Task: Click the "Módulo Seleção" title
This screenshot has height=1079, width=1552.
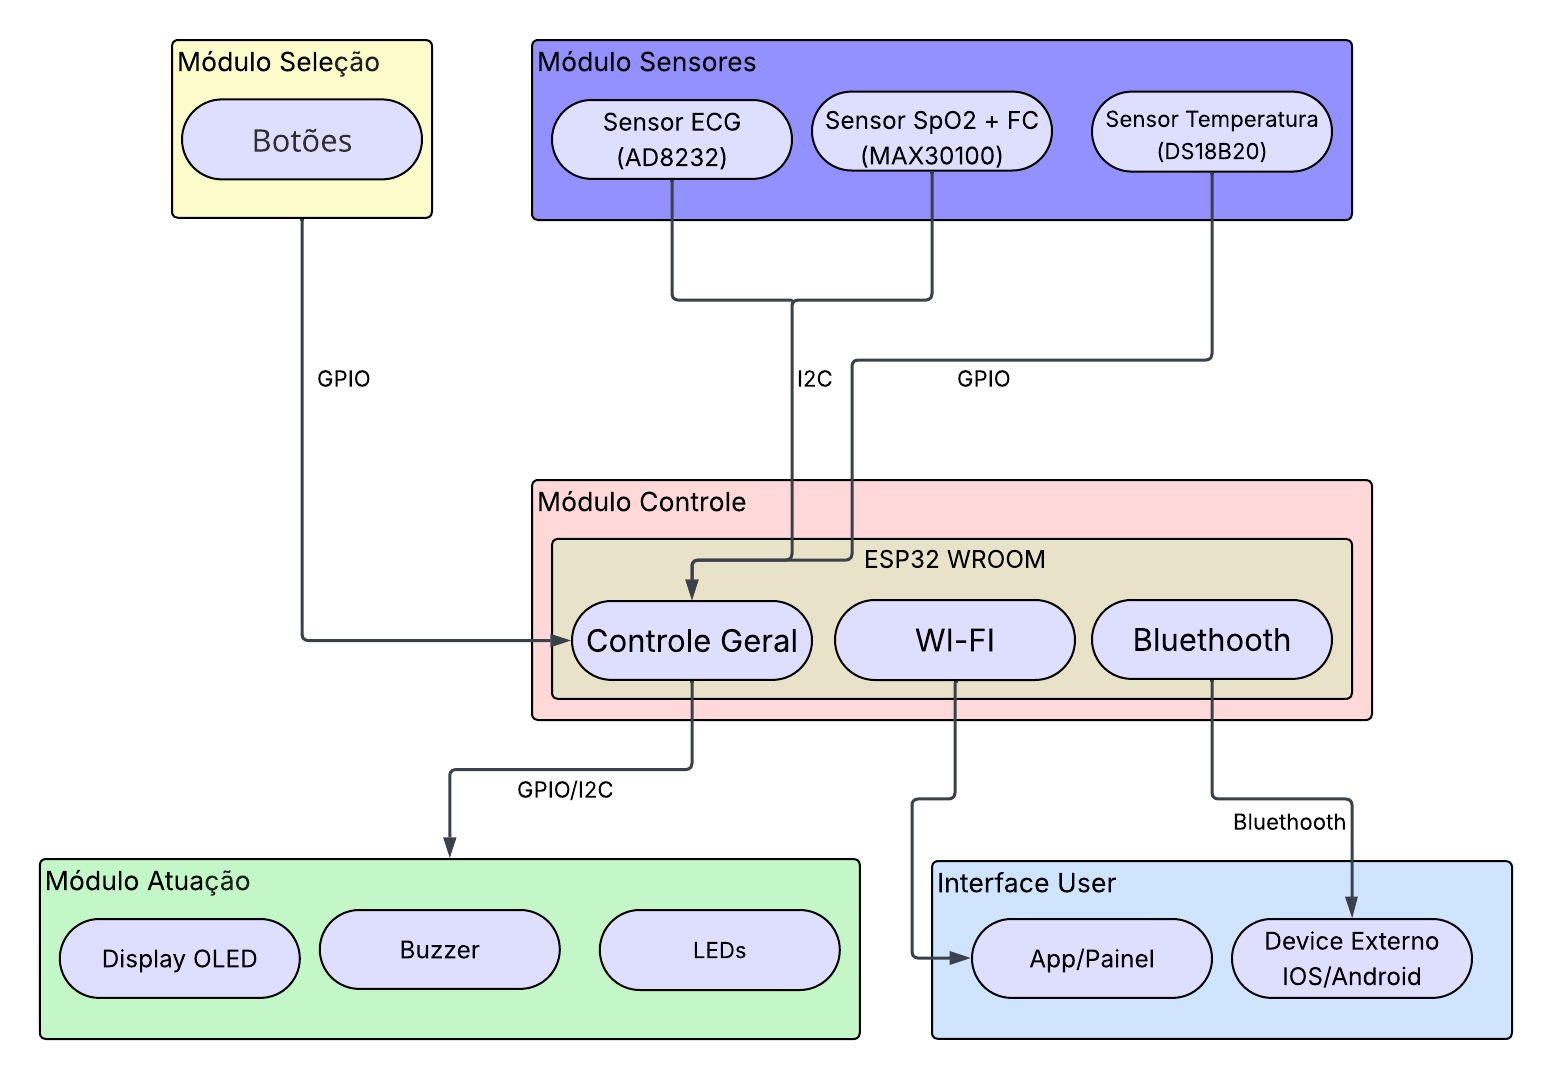Action: pos(279,62)
